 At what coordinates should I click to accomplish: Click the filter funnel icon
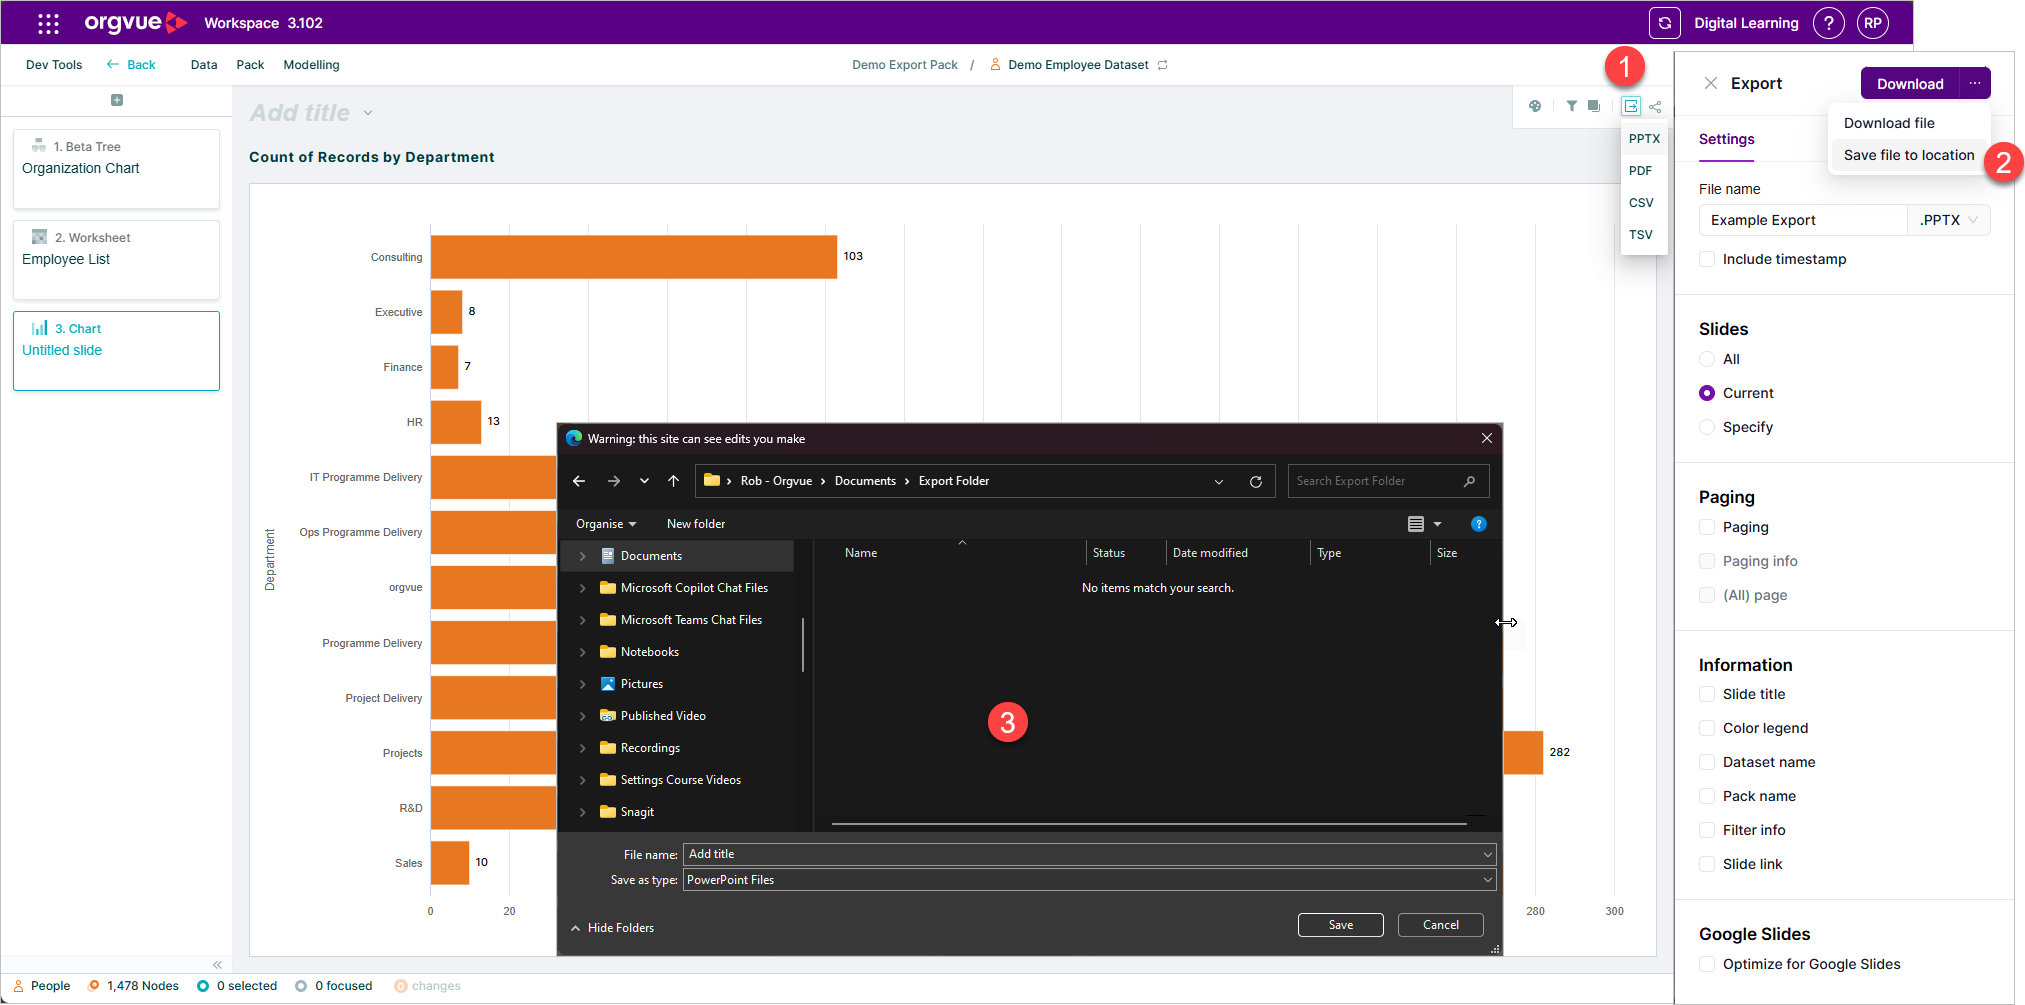click(1572, 106)
